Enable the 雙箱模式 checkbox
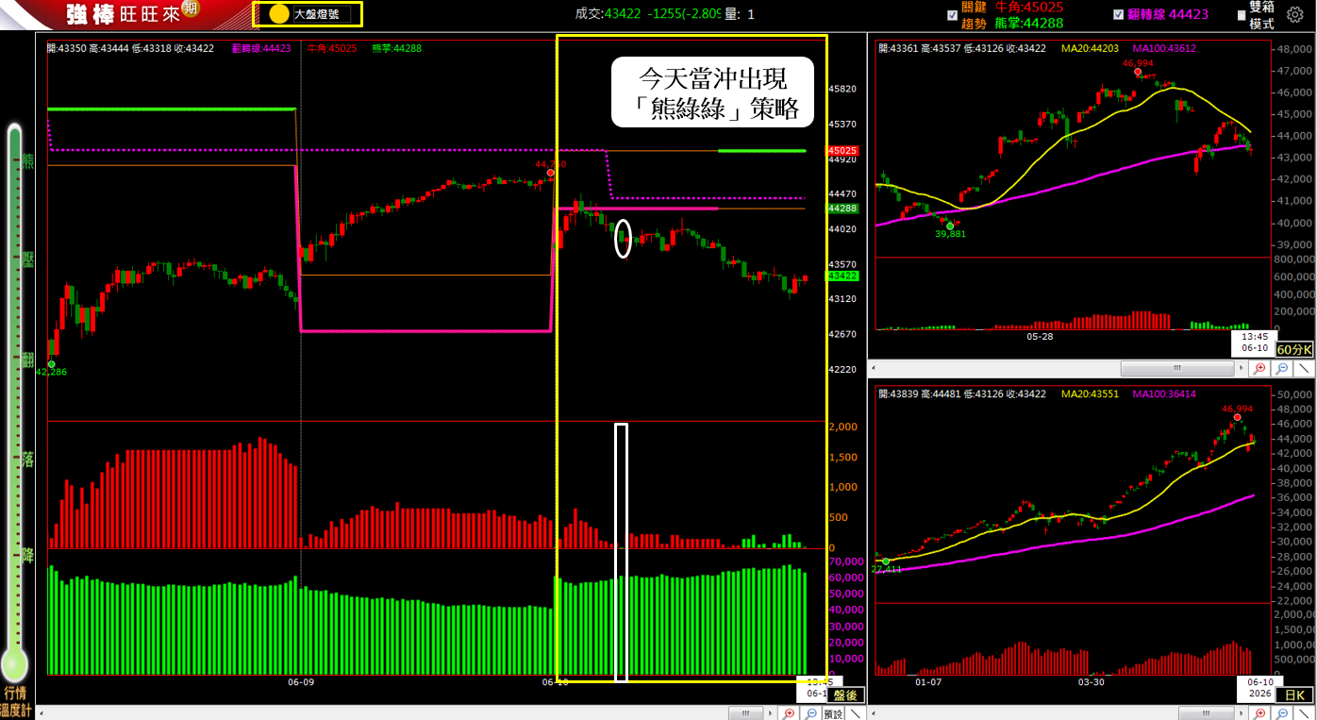Image resolution: width=1317 pixels, height=720 pixels. coord(1242,15)
